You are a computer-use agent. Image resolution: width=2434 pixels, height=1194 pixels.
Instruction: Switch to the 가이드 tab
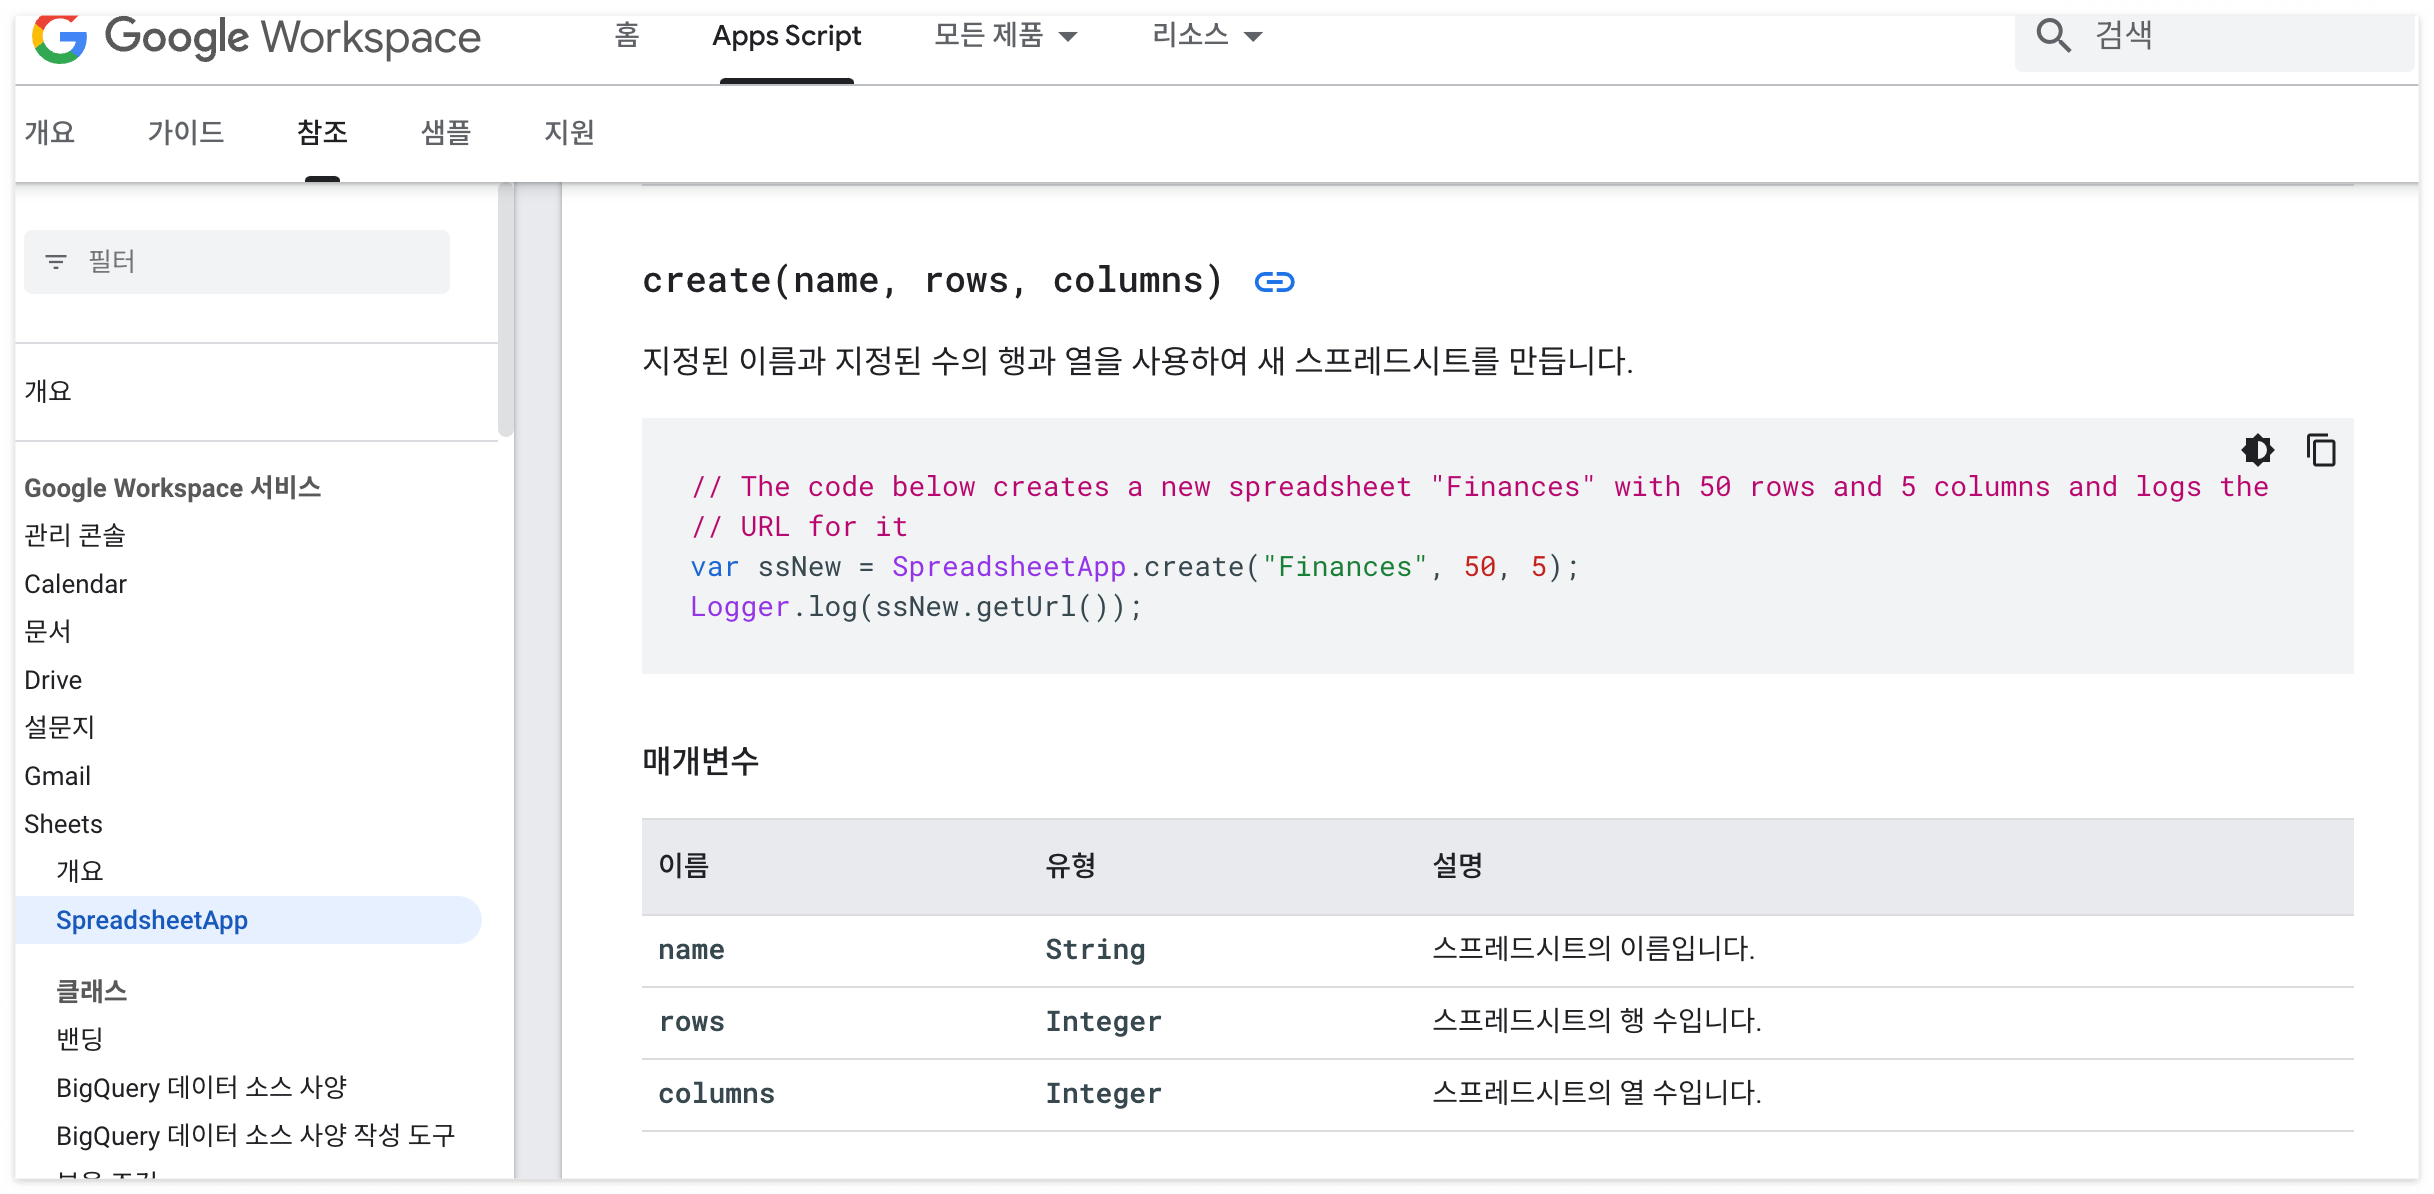185,132
